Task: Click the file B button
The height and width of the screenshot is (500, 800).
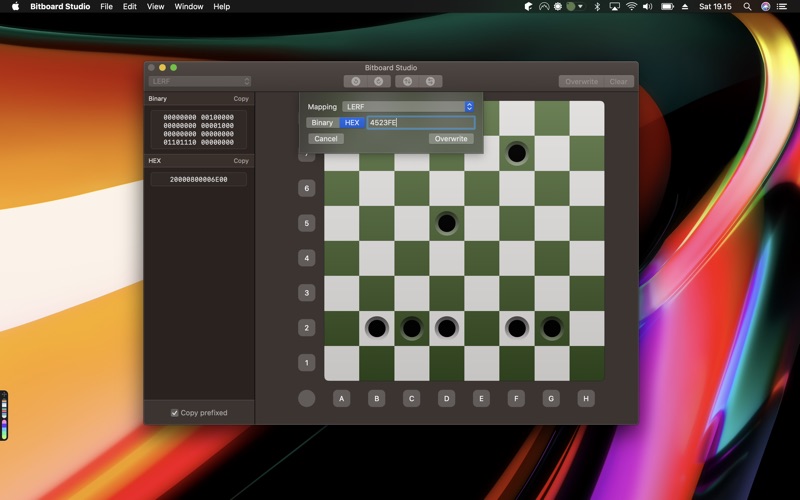Action: click(377, 398)
